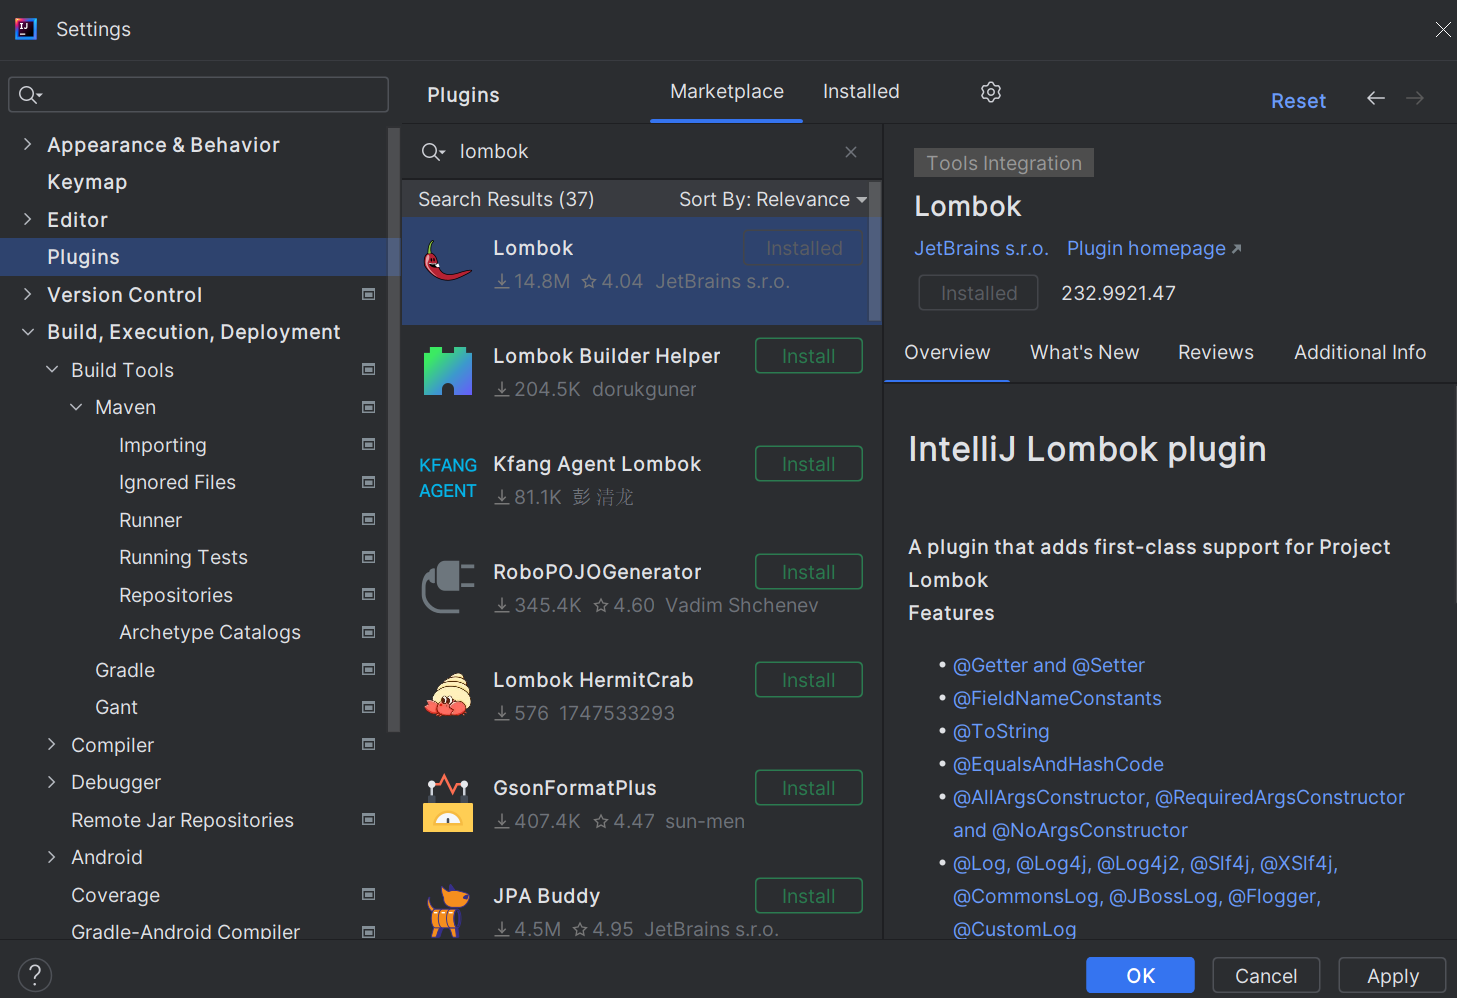Click GsonFormatPlus plugin icon
This screenshot has height=998, width=1457.
(x=447, y=803)
